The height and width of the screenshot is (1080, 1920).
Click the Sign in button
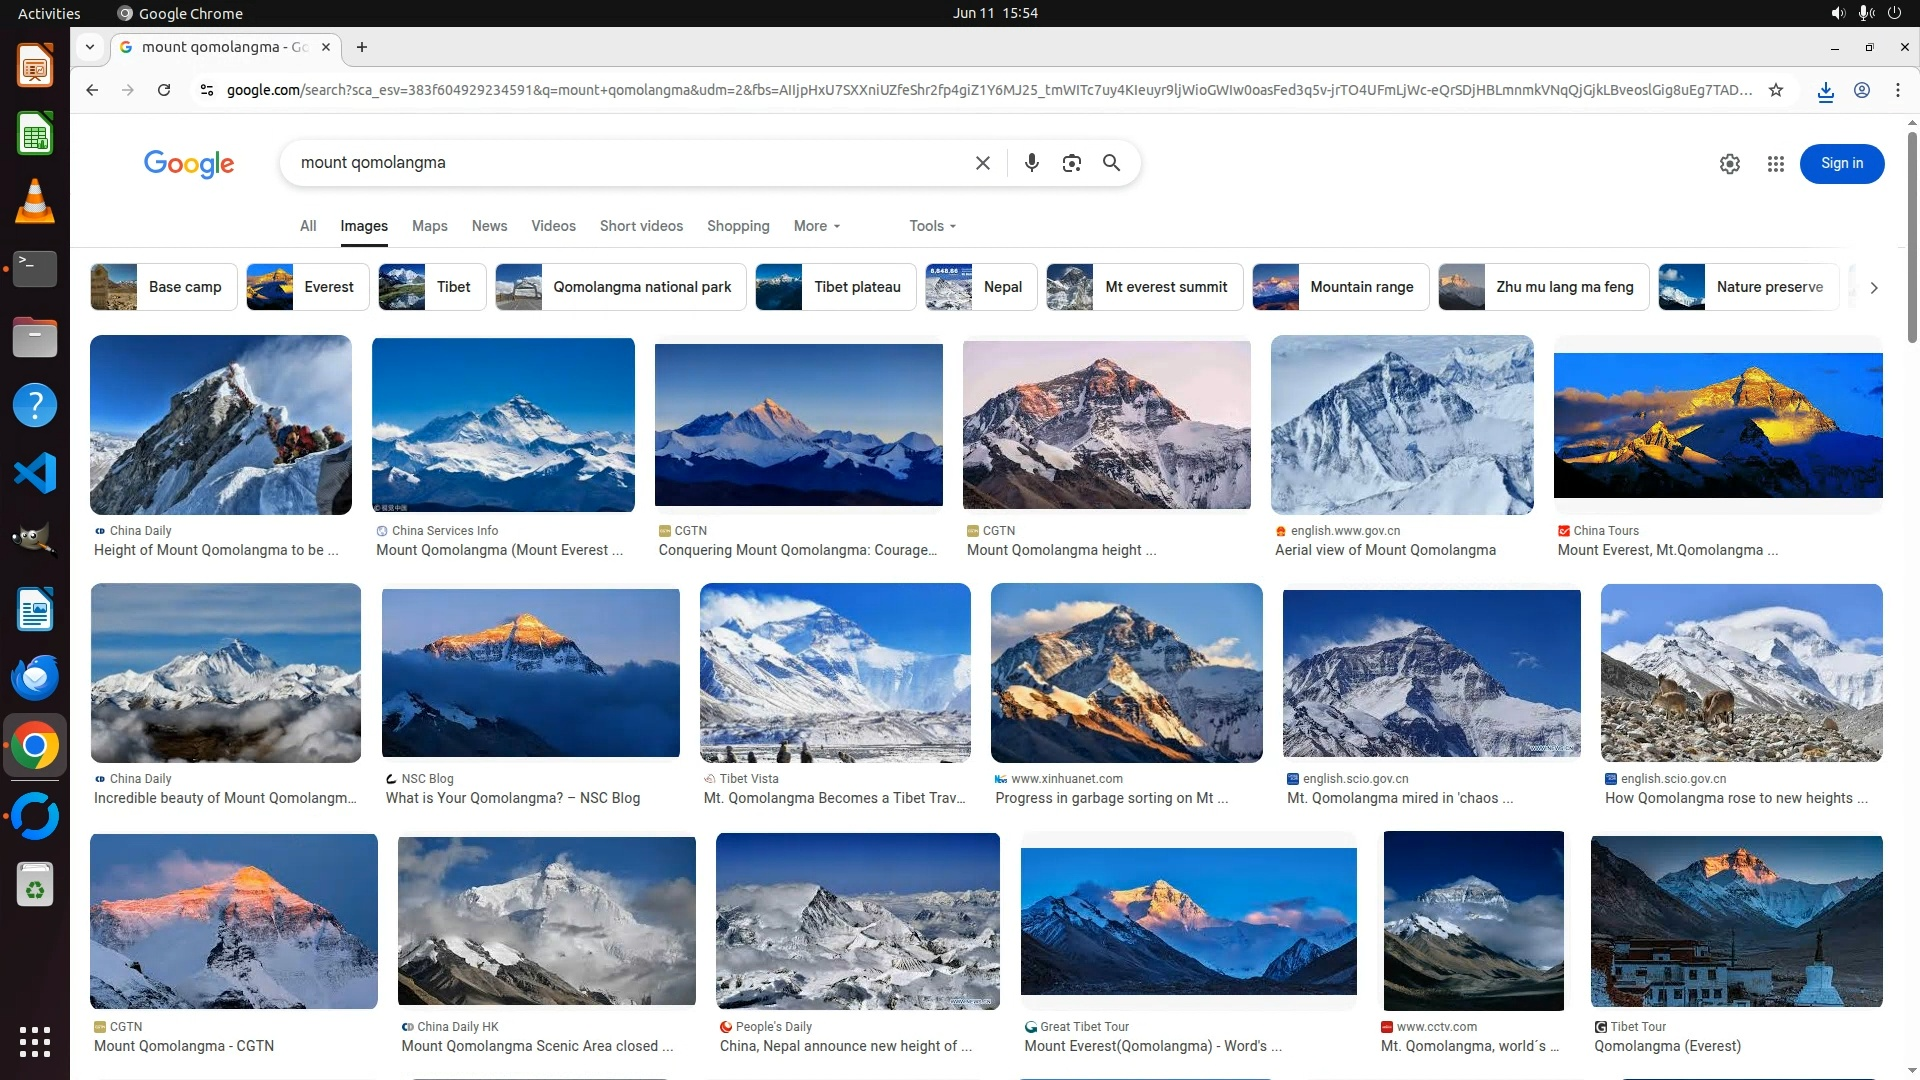[x=1841, y=164]
